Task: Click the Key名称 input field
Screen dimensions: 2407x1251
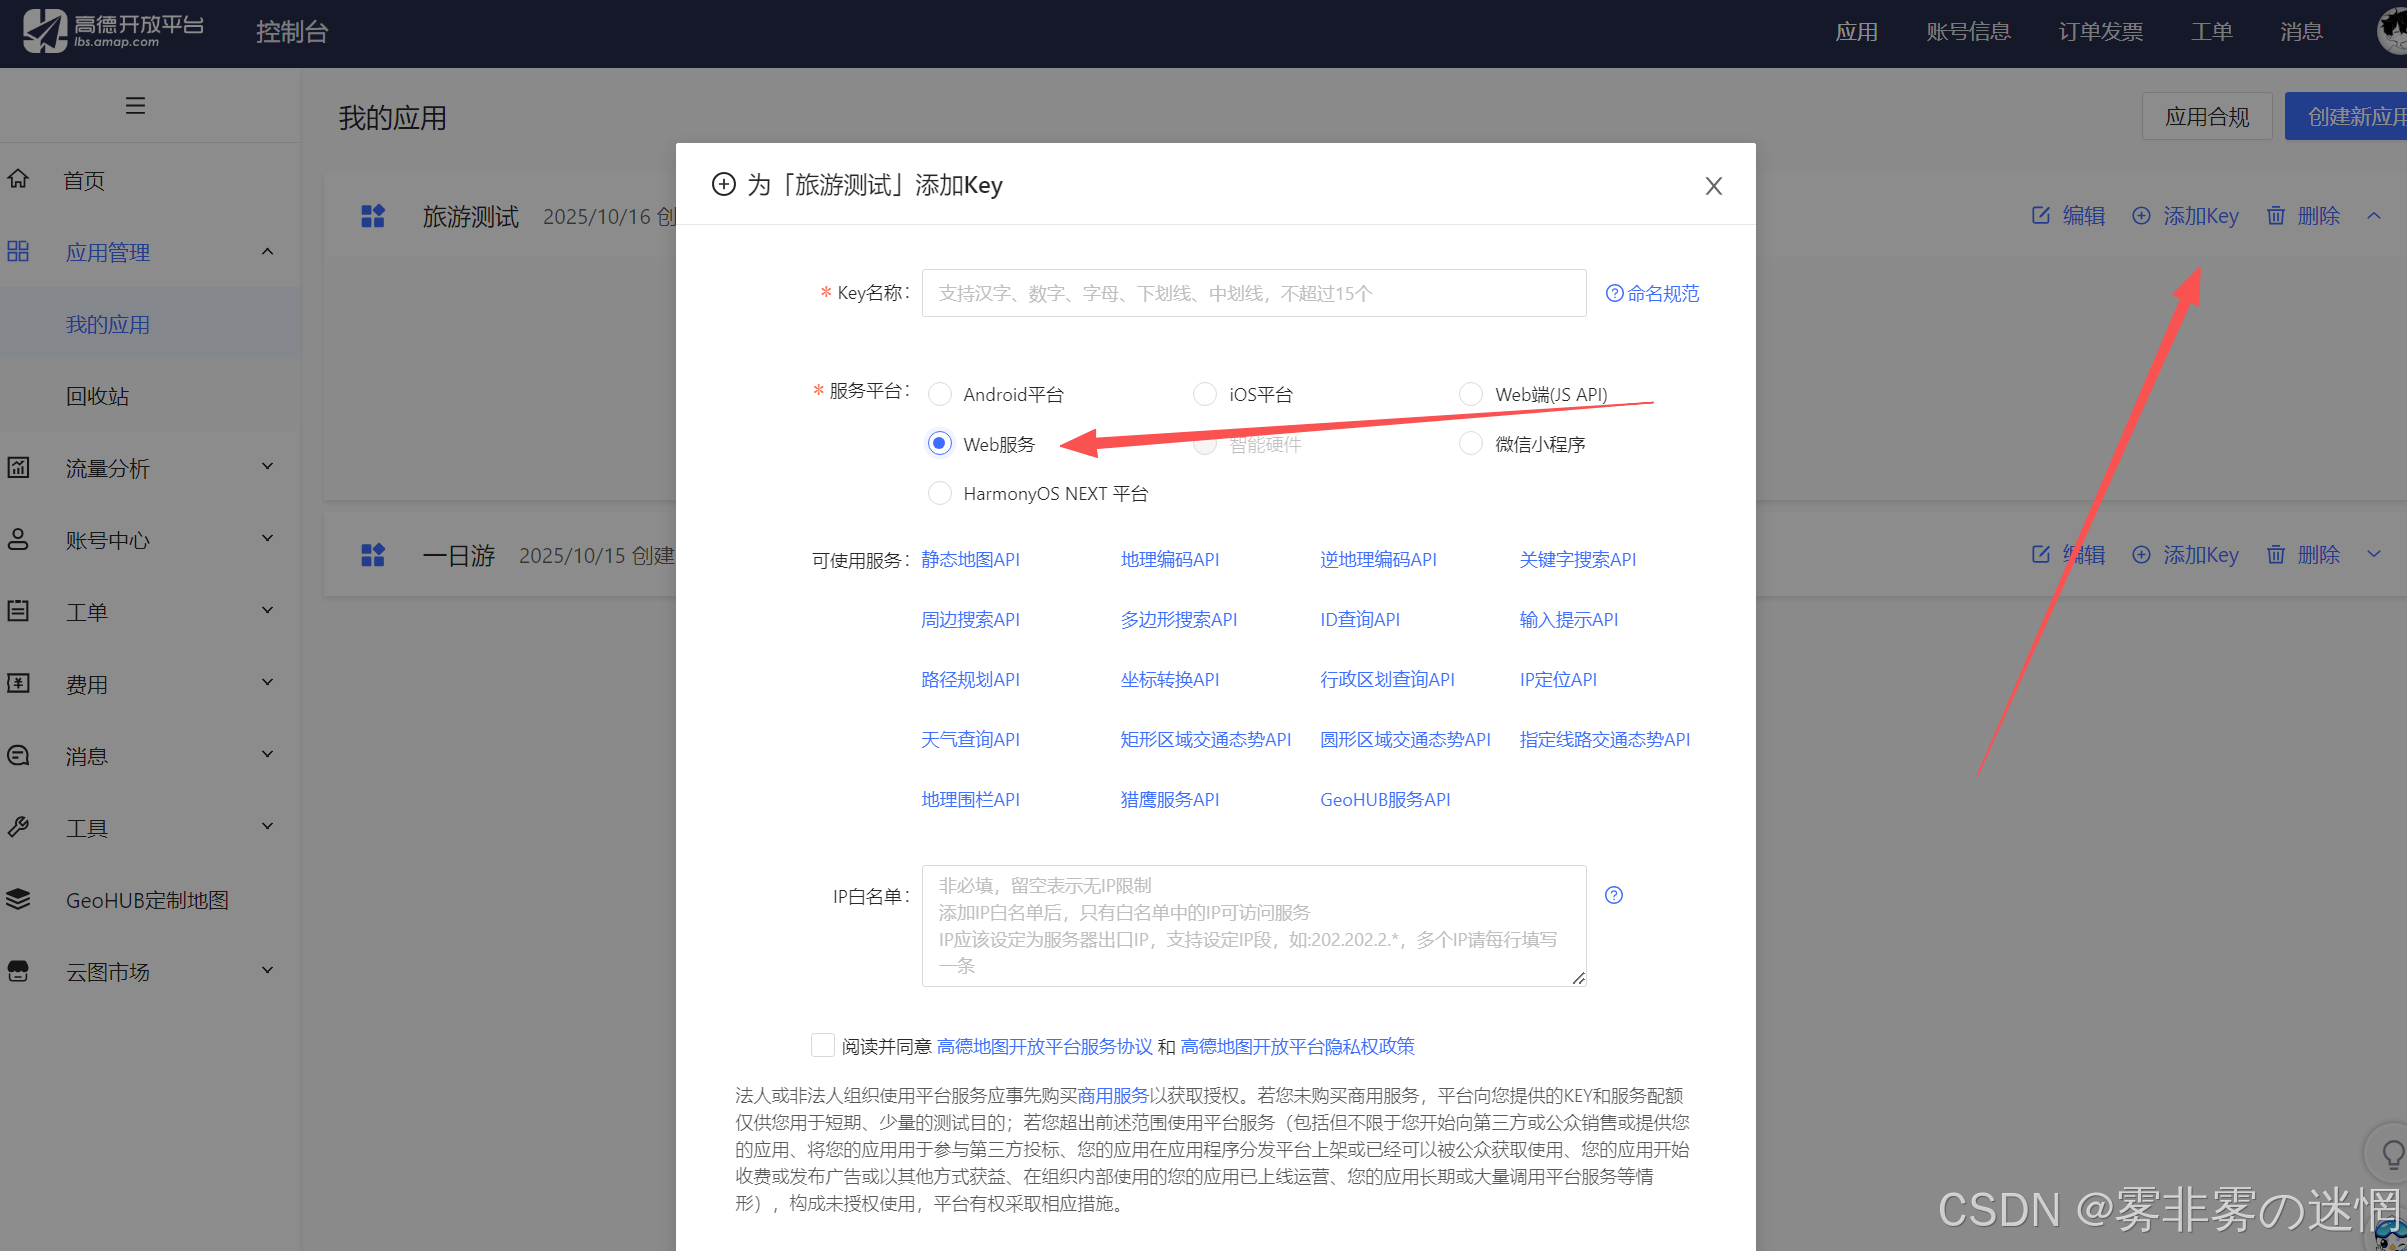Action: 1253,293
